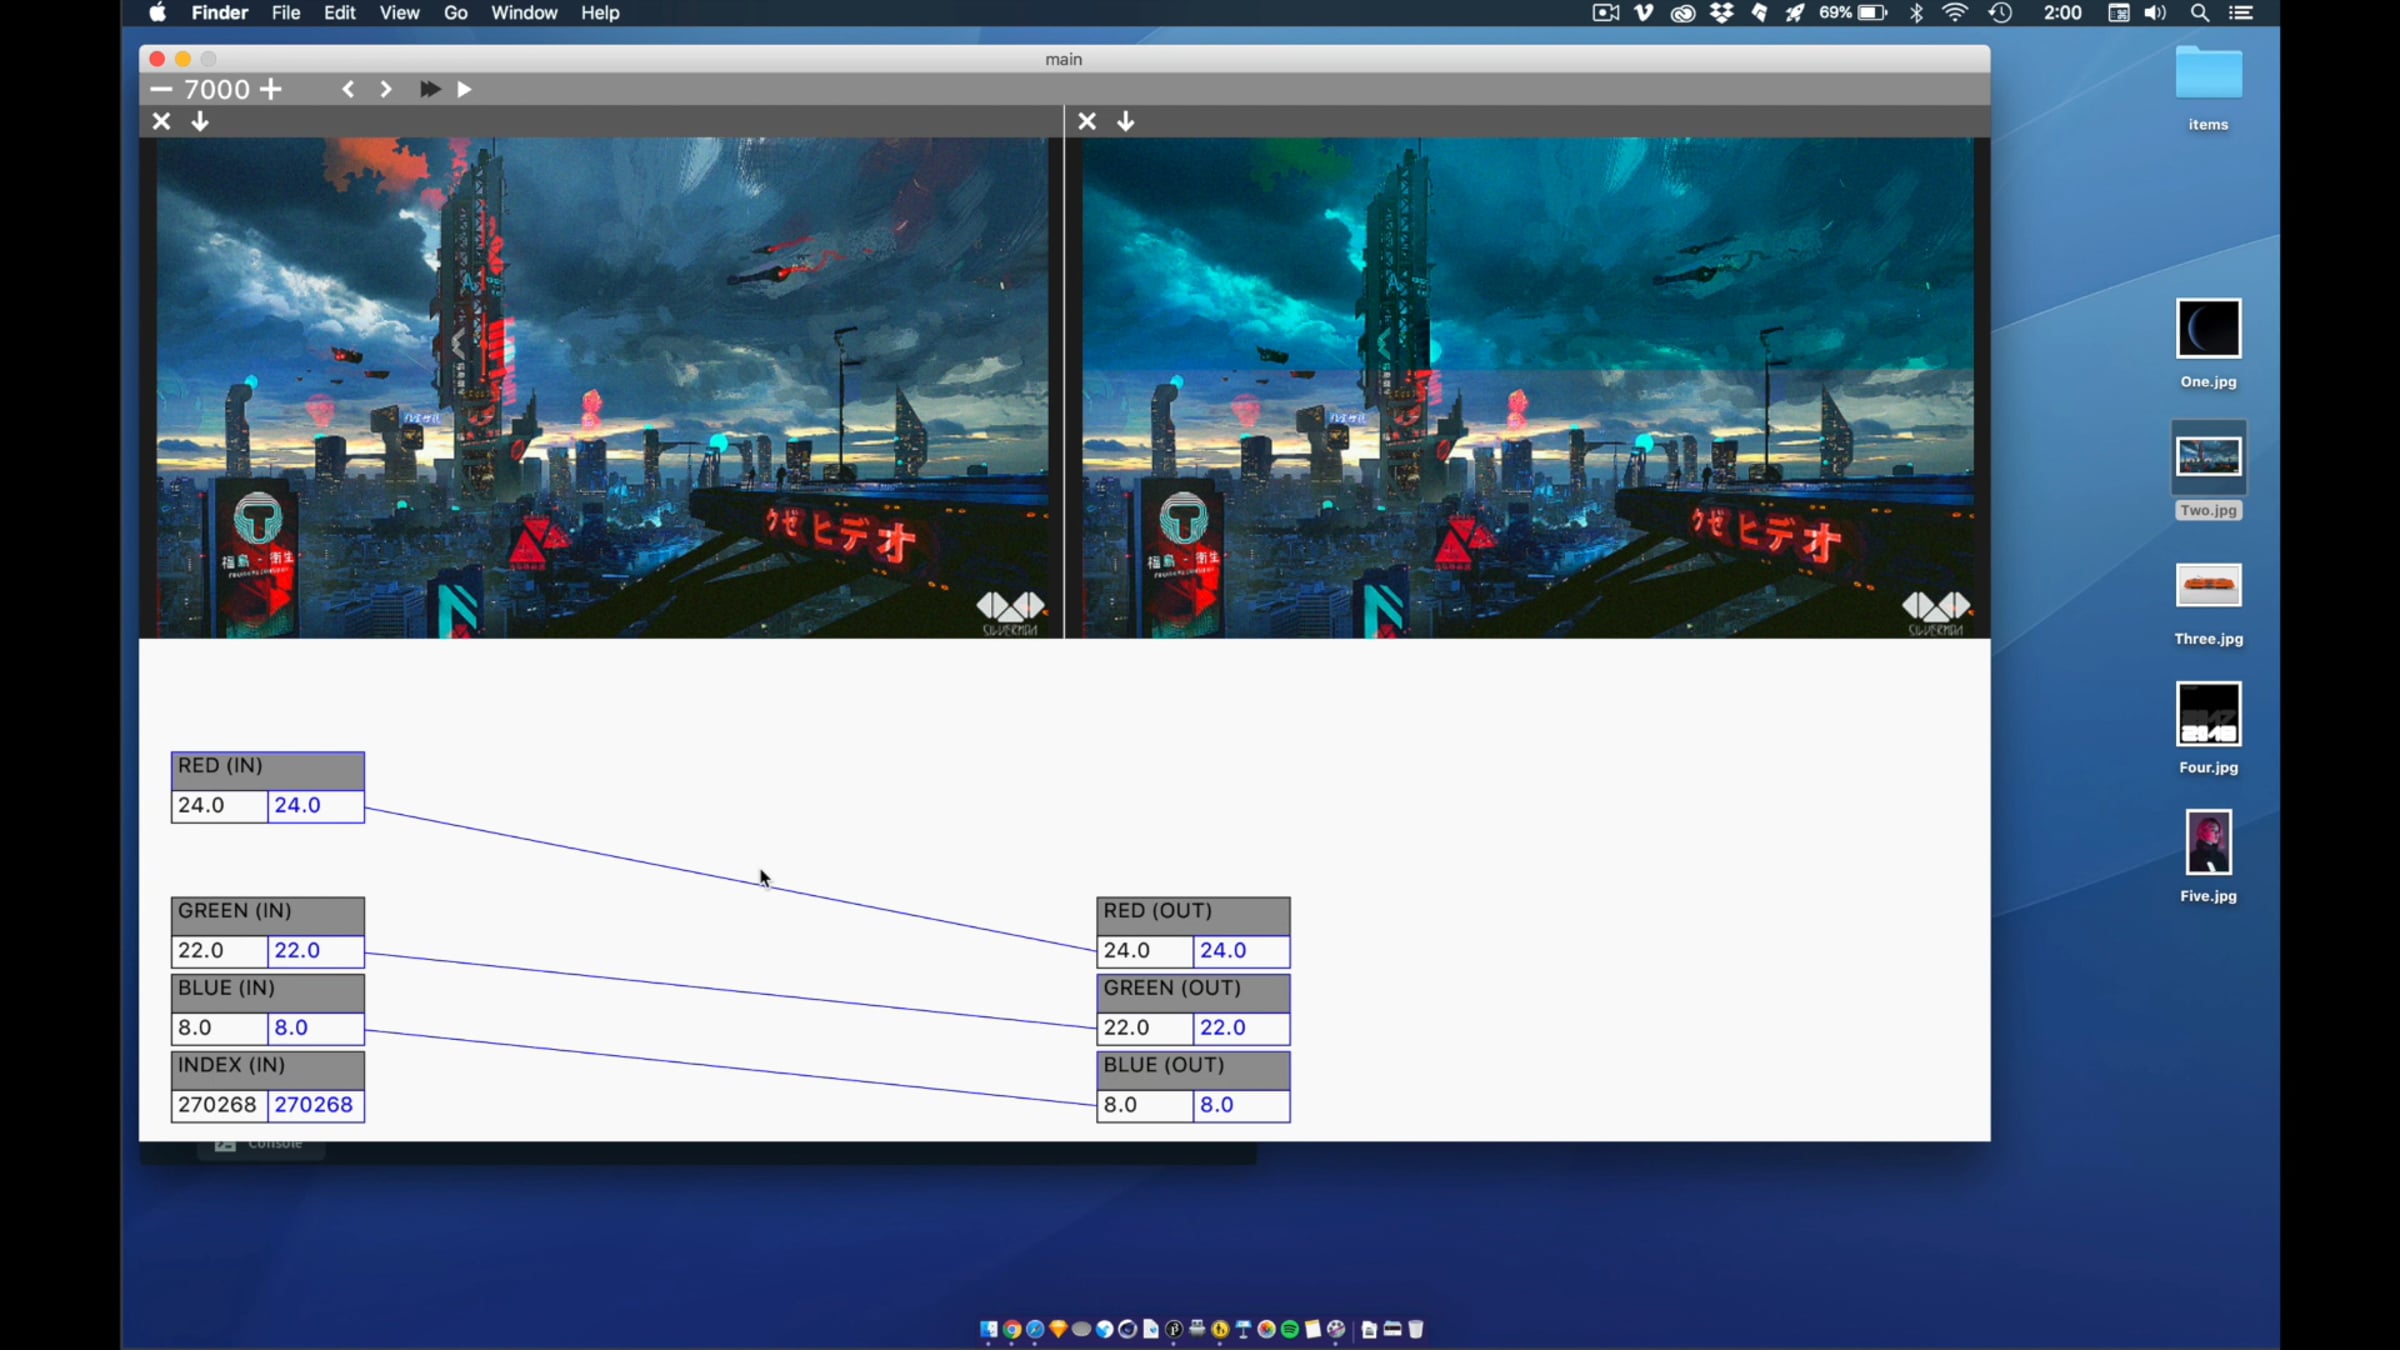Open the File menu
The width and height of the screenshot is (2400, 1350).
click(286, 13)
